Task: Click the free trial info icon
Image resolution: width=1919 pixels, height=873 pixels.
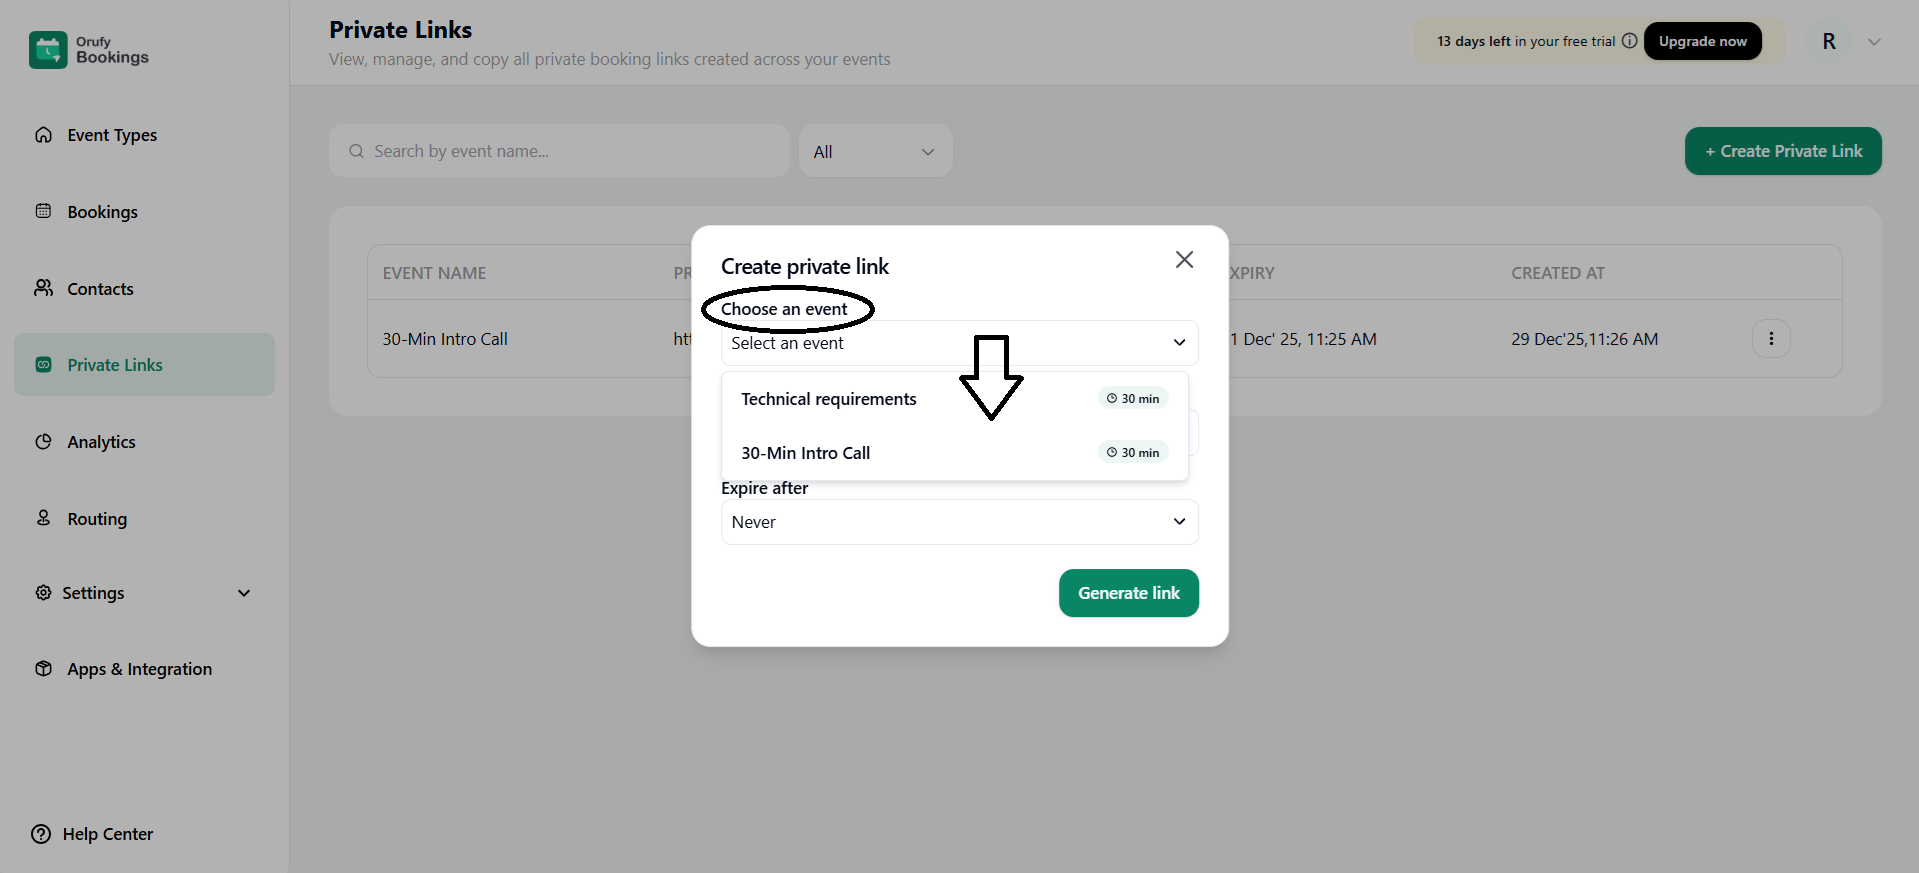Action: coord(1629,41)
